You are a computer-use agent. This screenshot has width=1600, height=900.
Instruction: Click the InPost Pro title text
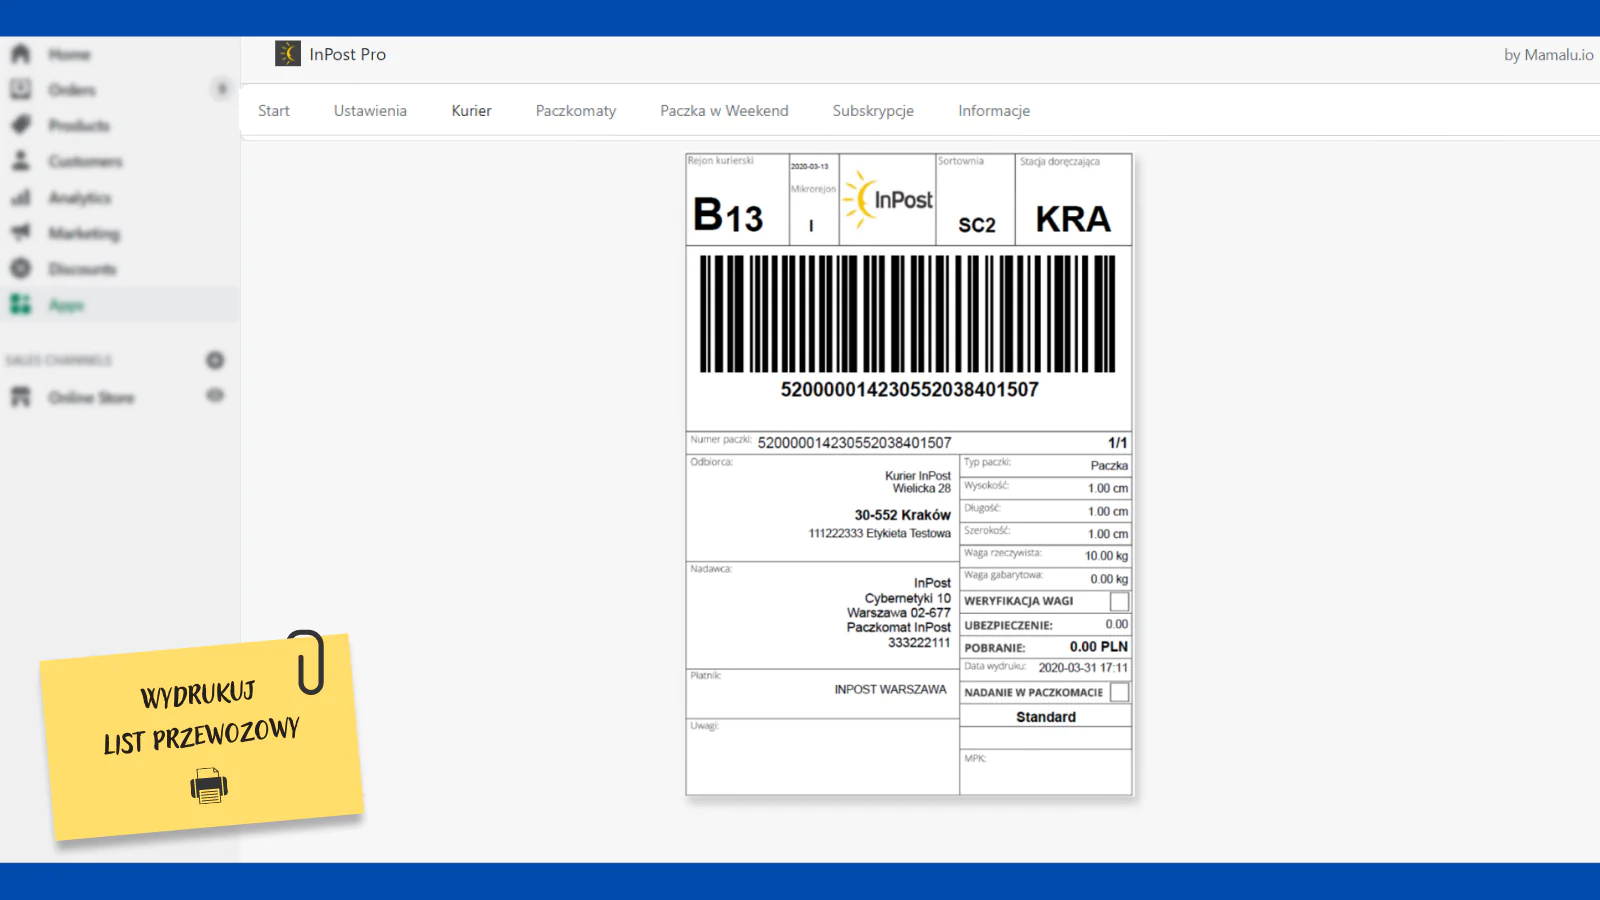(x=347, y=54)
